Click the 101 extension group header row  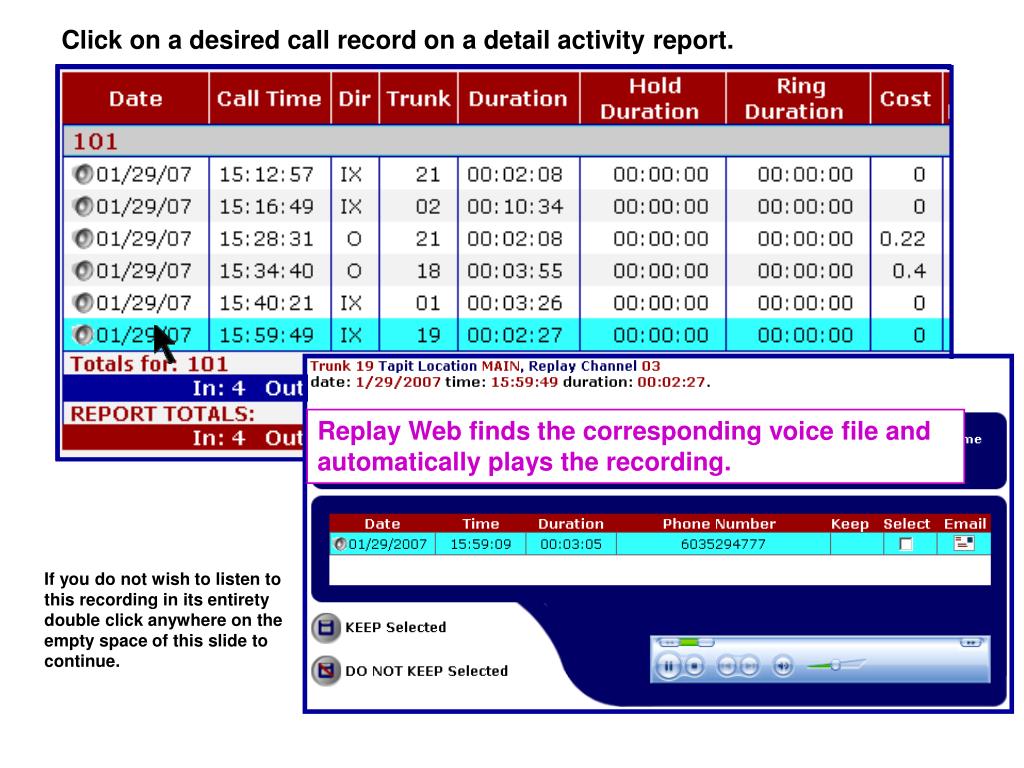[500, 141]
